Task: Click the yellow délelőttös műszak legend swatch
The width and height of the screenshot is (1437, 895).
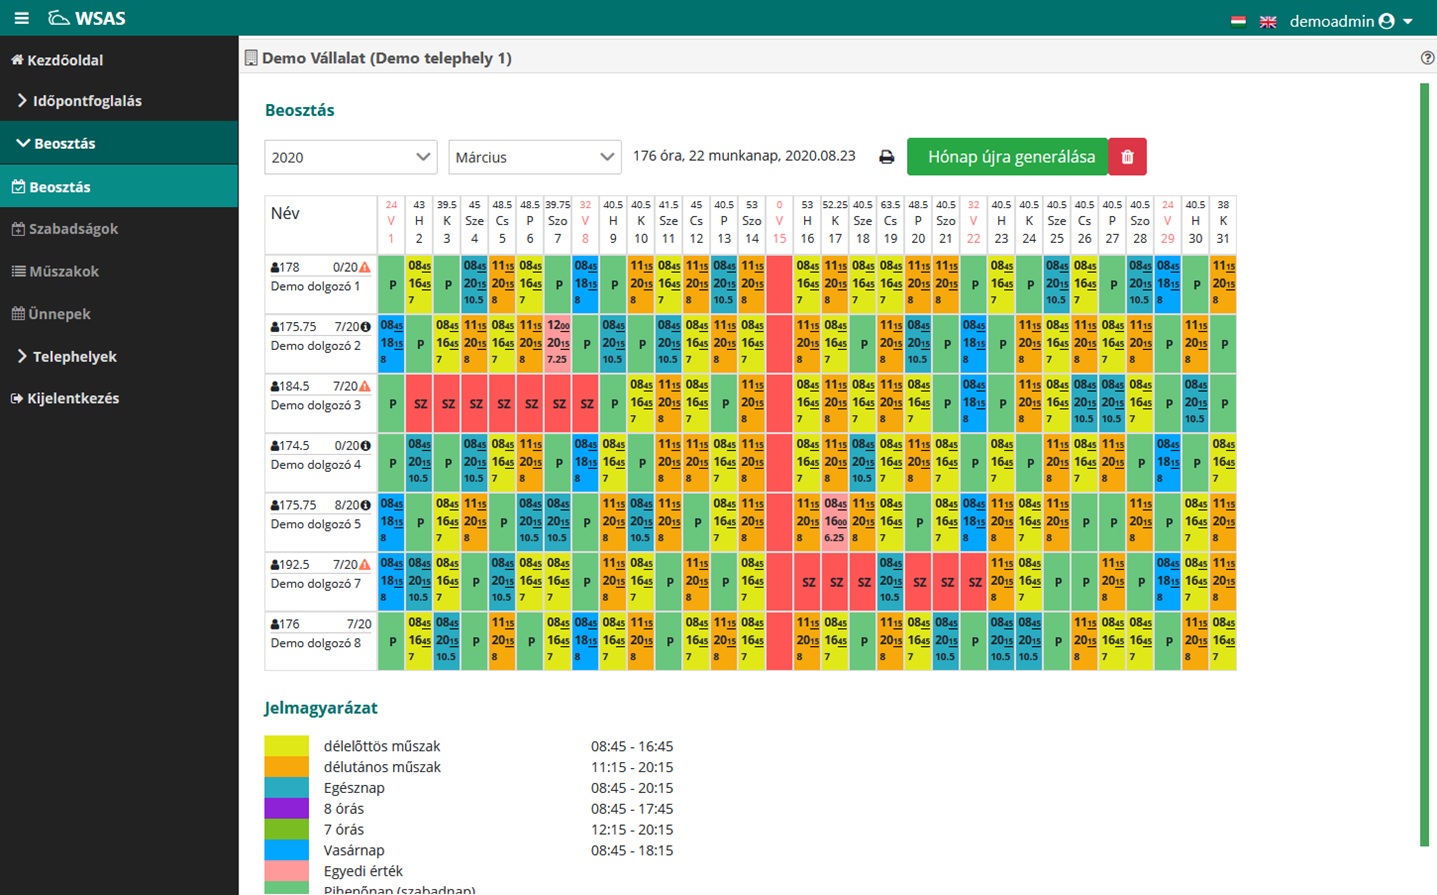Action: click(286, 746)
